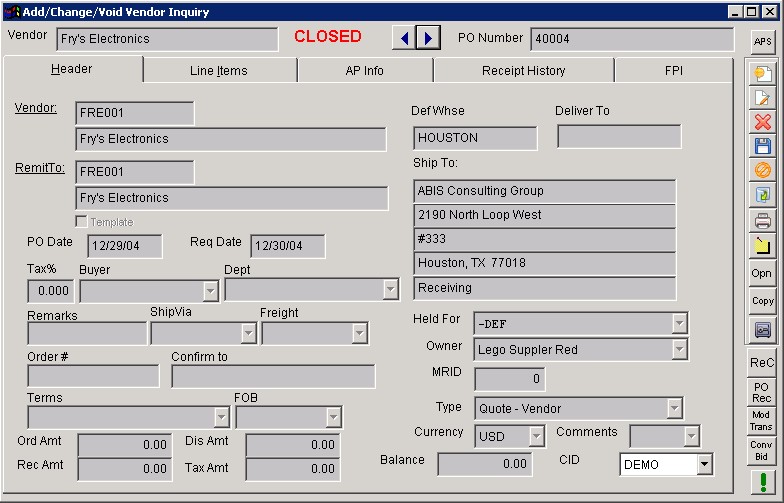This screenshot has width=784, height=503.
Task: Expand the Buyer dropdown
Action: [210, 291]
